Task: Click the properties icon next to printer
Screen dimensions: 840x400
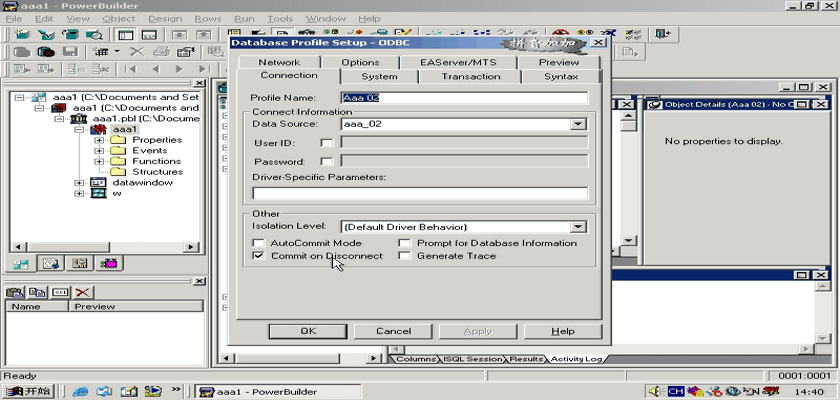Action: click(x=185, y=52)
